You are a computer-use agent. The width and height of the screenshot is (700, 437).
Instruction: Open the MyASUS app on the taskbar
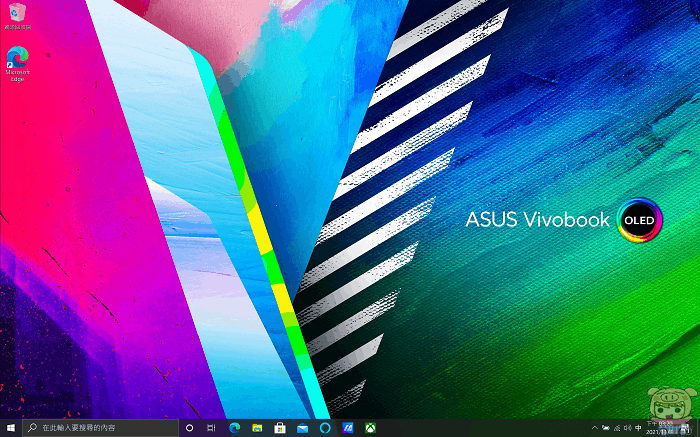pyautogui.click(x=348, y=428)
